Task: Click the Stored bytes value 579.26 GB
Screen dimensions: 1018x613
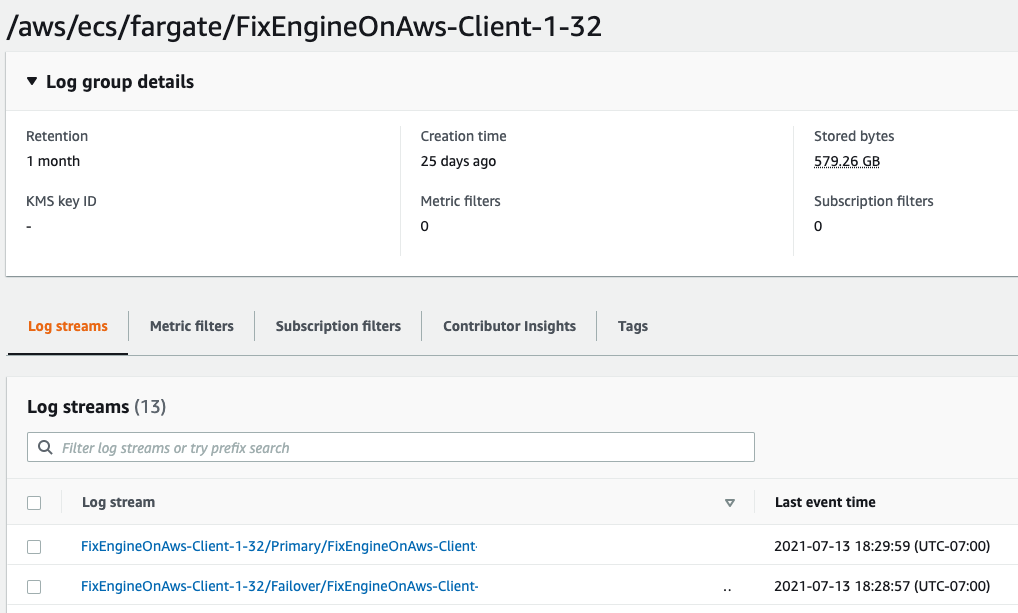Action: click(847, 161)
